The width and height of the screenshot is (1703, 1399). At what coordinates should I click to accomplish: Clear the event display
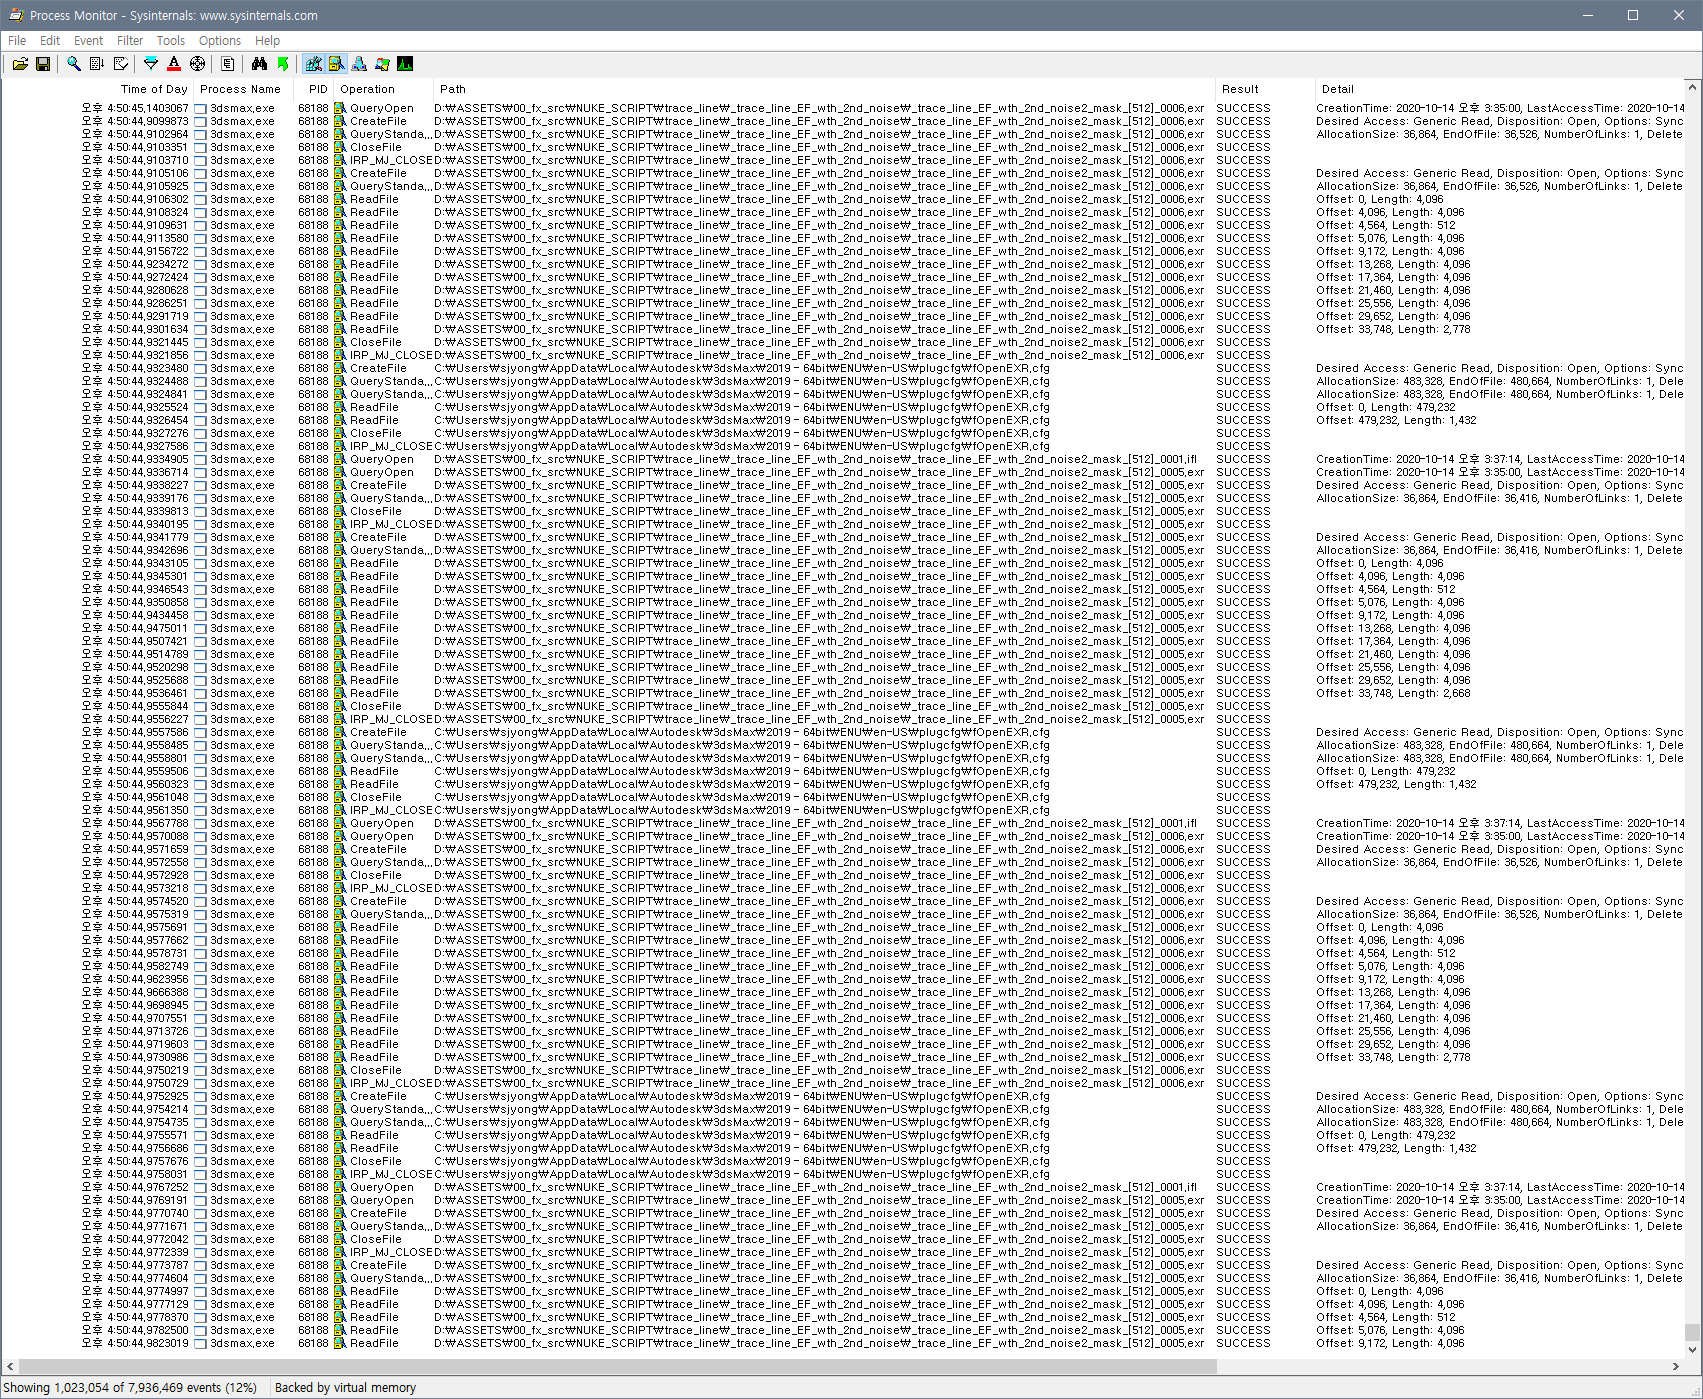(121, 64)
